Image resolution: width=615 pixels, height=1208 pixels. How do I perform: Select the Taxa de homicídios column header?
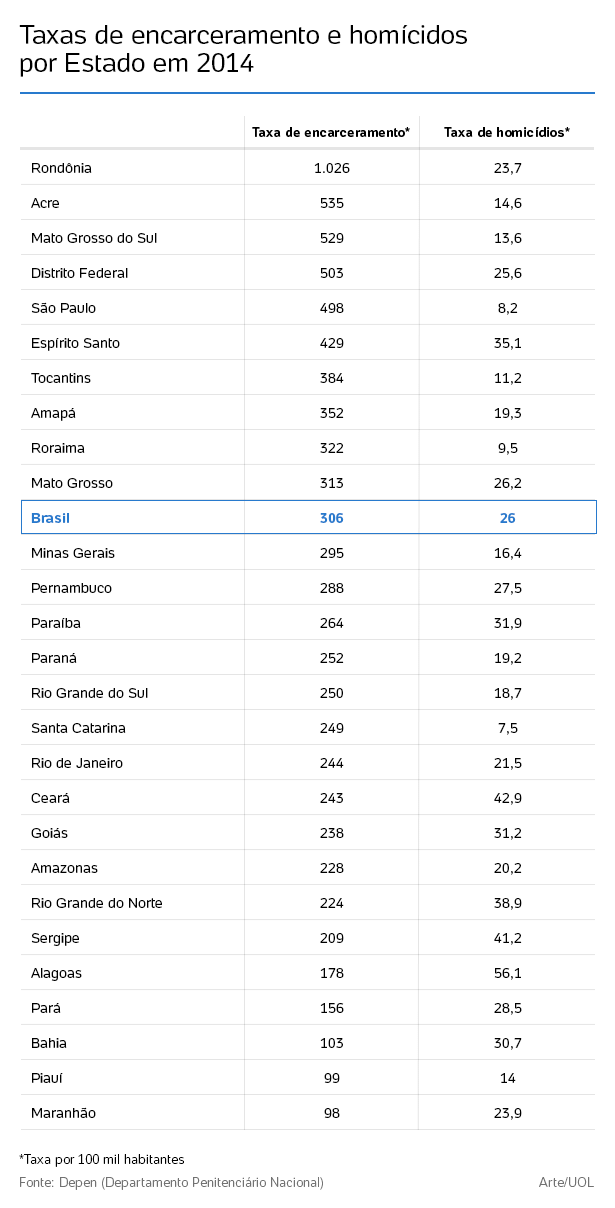pyautogui.click(x=507, y=132)
